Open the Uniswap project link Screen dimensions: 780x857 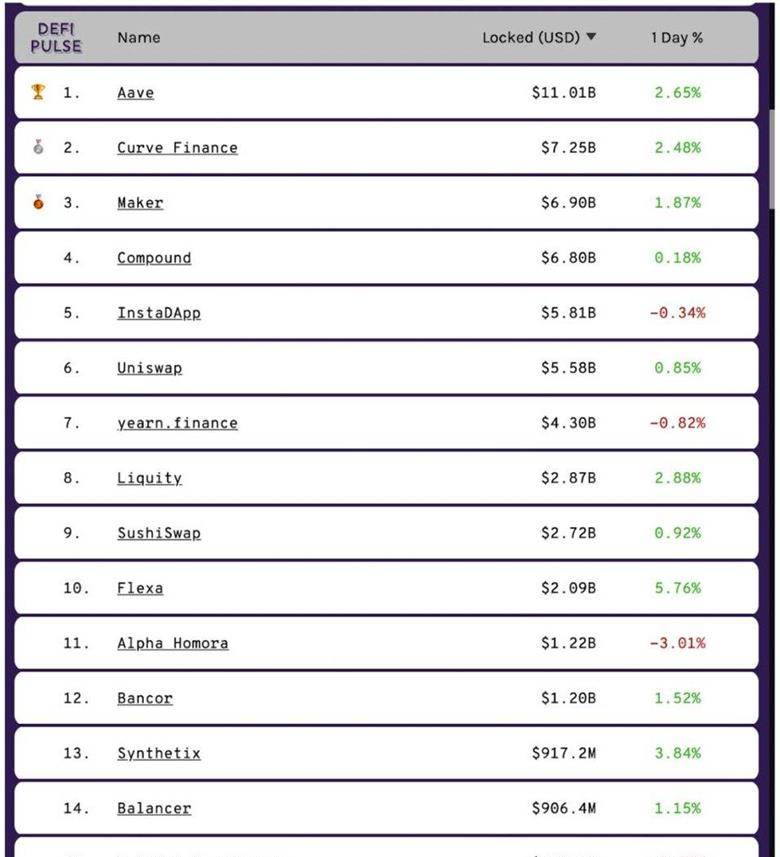(150, 368)
